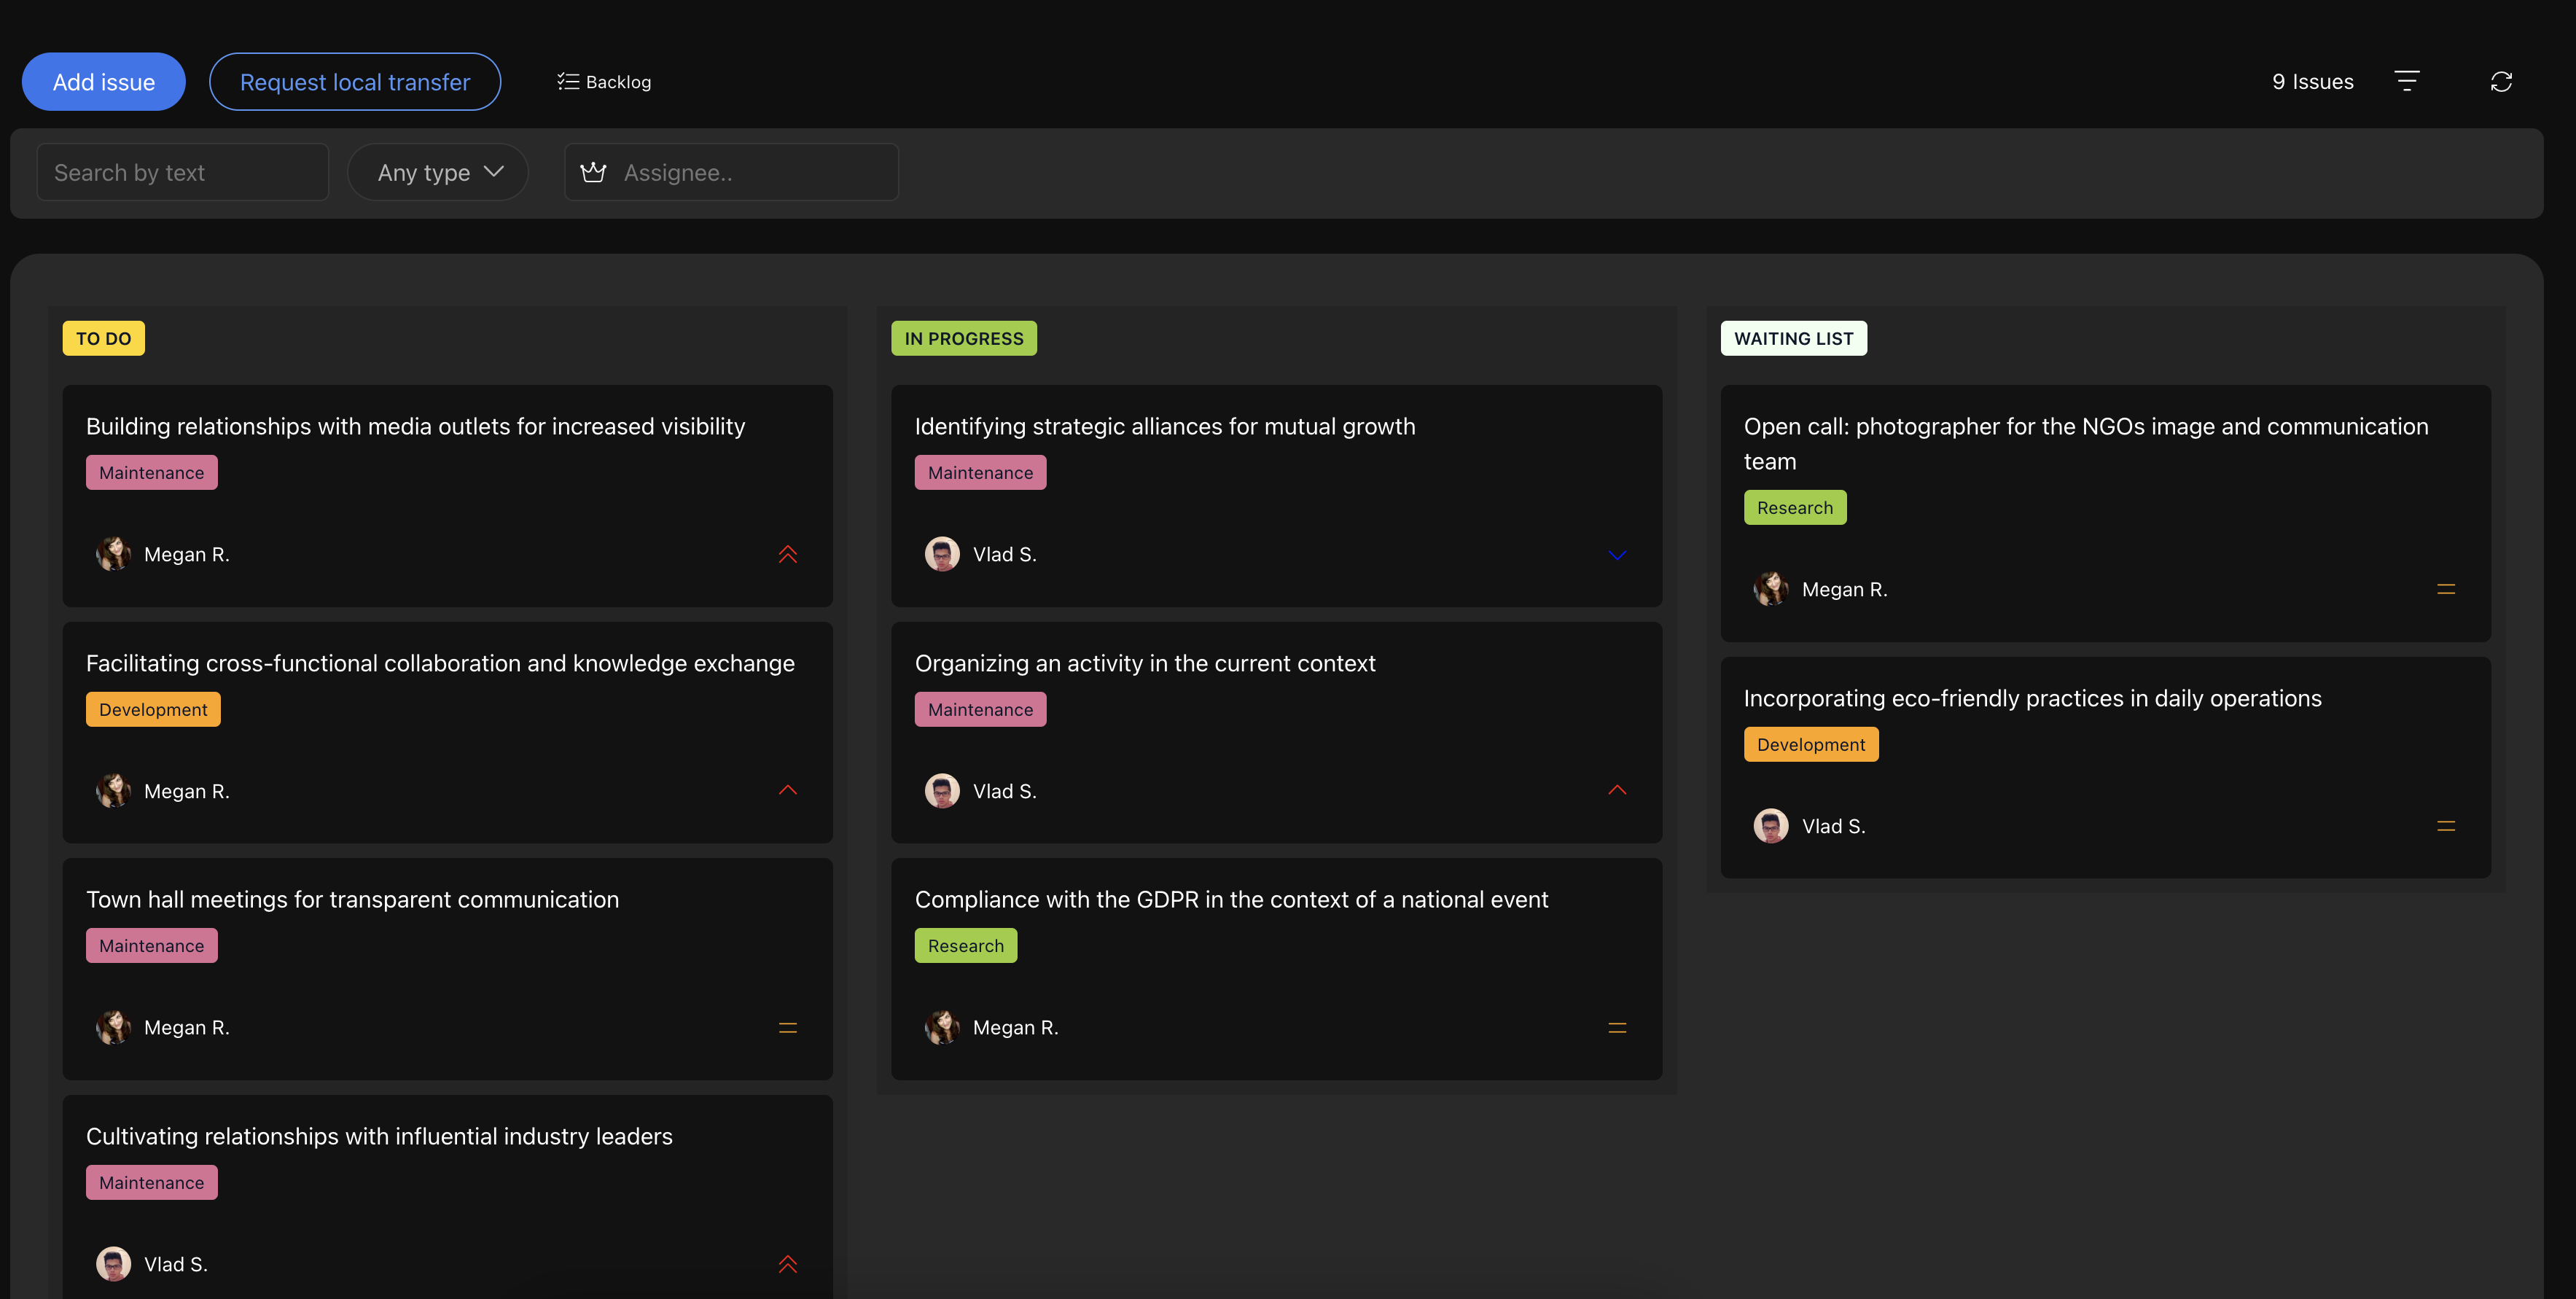Click the Add issue button
The width and height of the screenshot is (2576, 1299).
103,82
